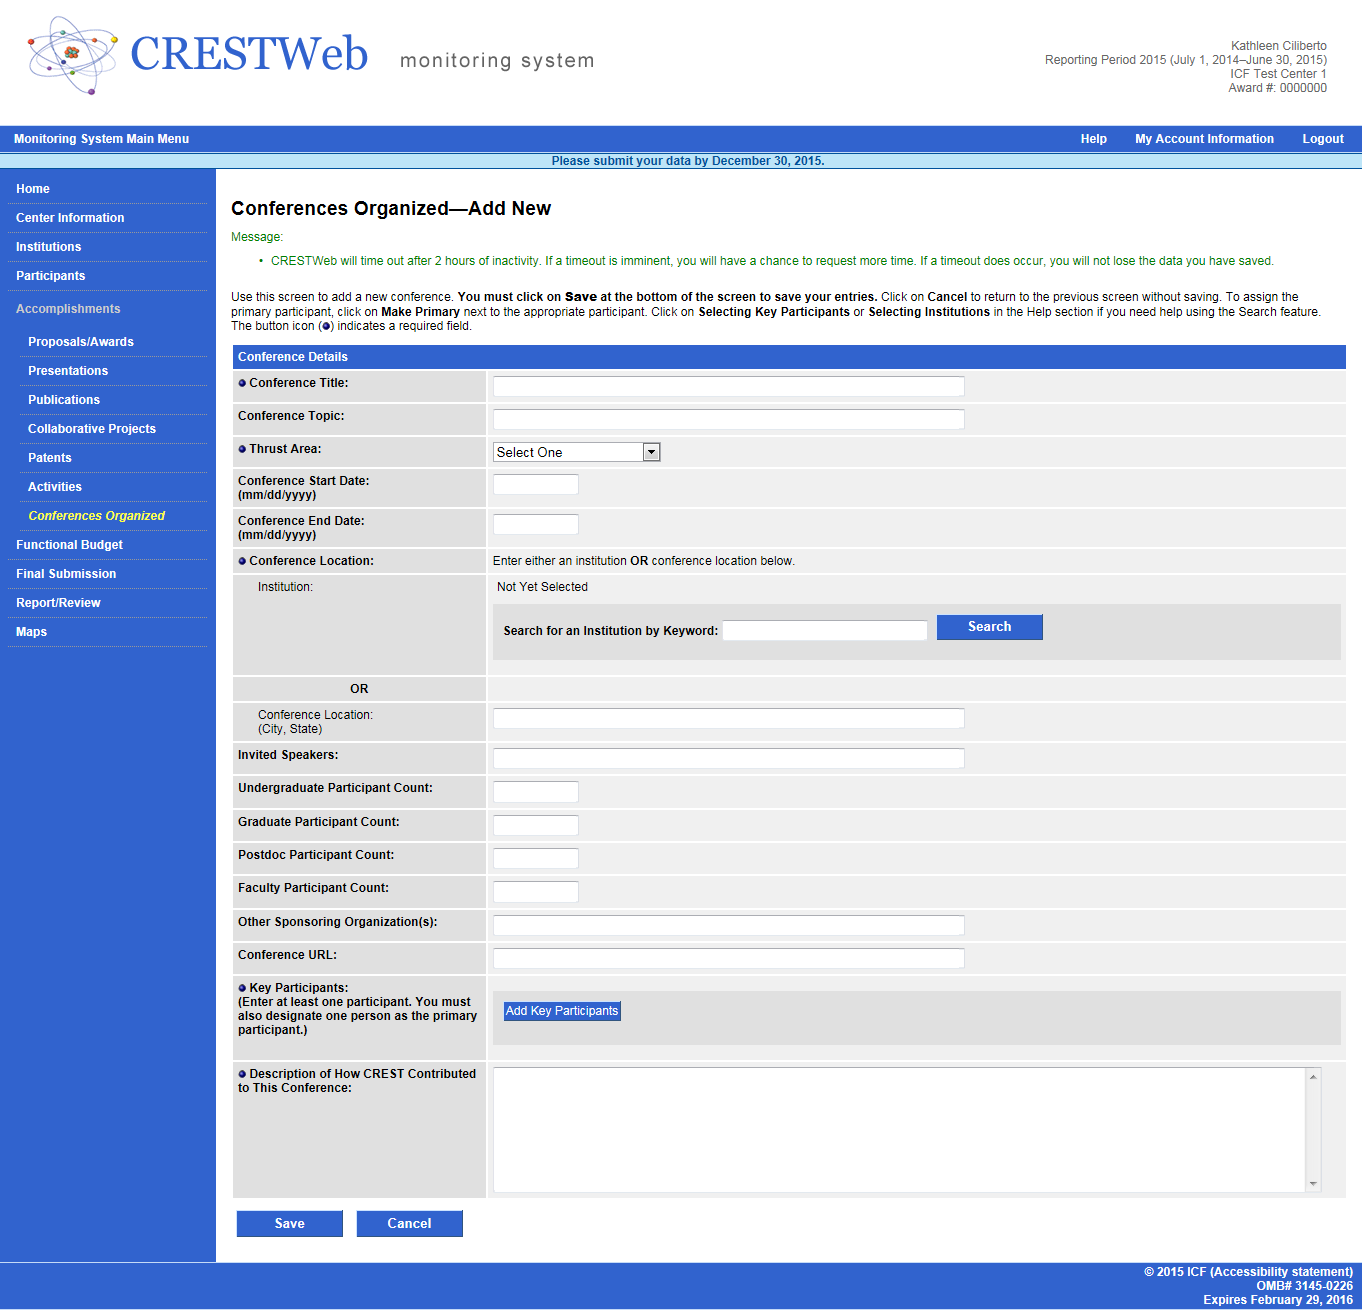This screenshot has height=1313, width=1362.
Task: Click Undergraduate Participant Count field
Action: 536,791
